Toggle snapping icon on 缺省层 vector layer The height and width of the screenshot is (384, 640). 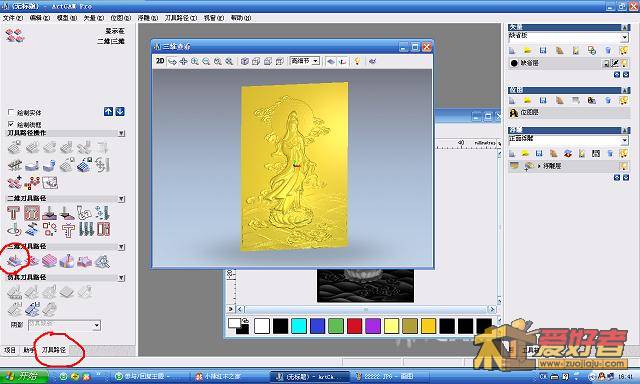pyautogui.click(x=615, y=63)
